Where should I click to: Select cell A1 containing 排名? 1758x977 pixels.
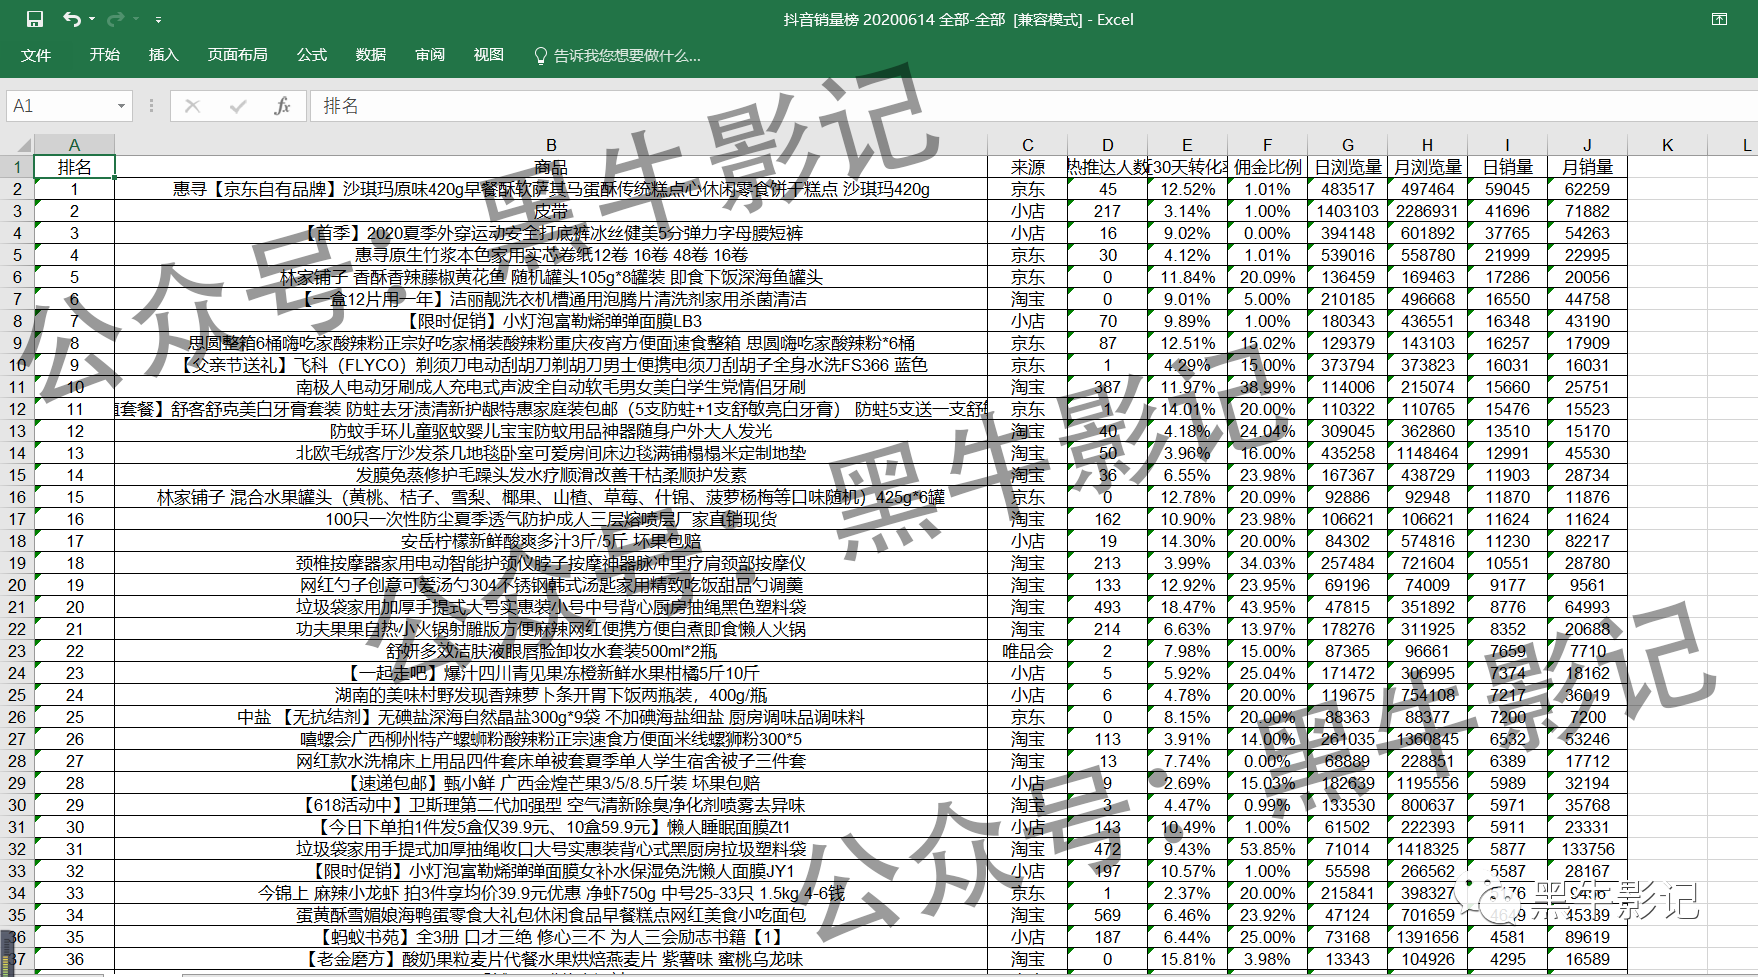pyautogui.click(x=74, y=167)
